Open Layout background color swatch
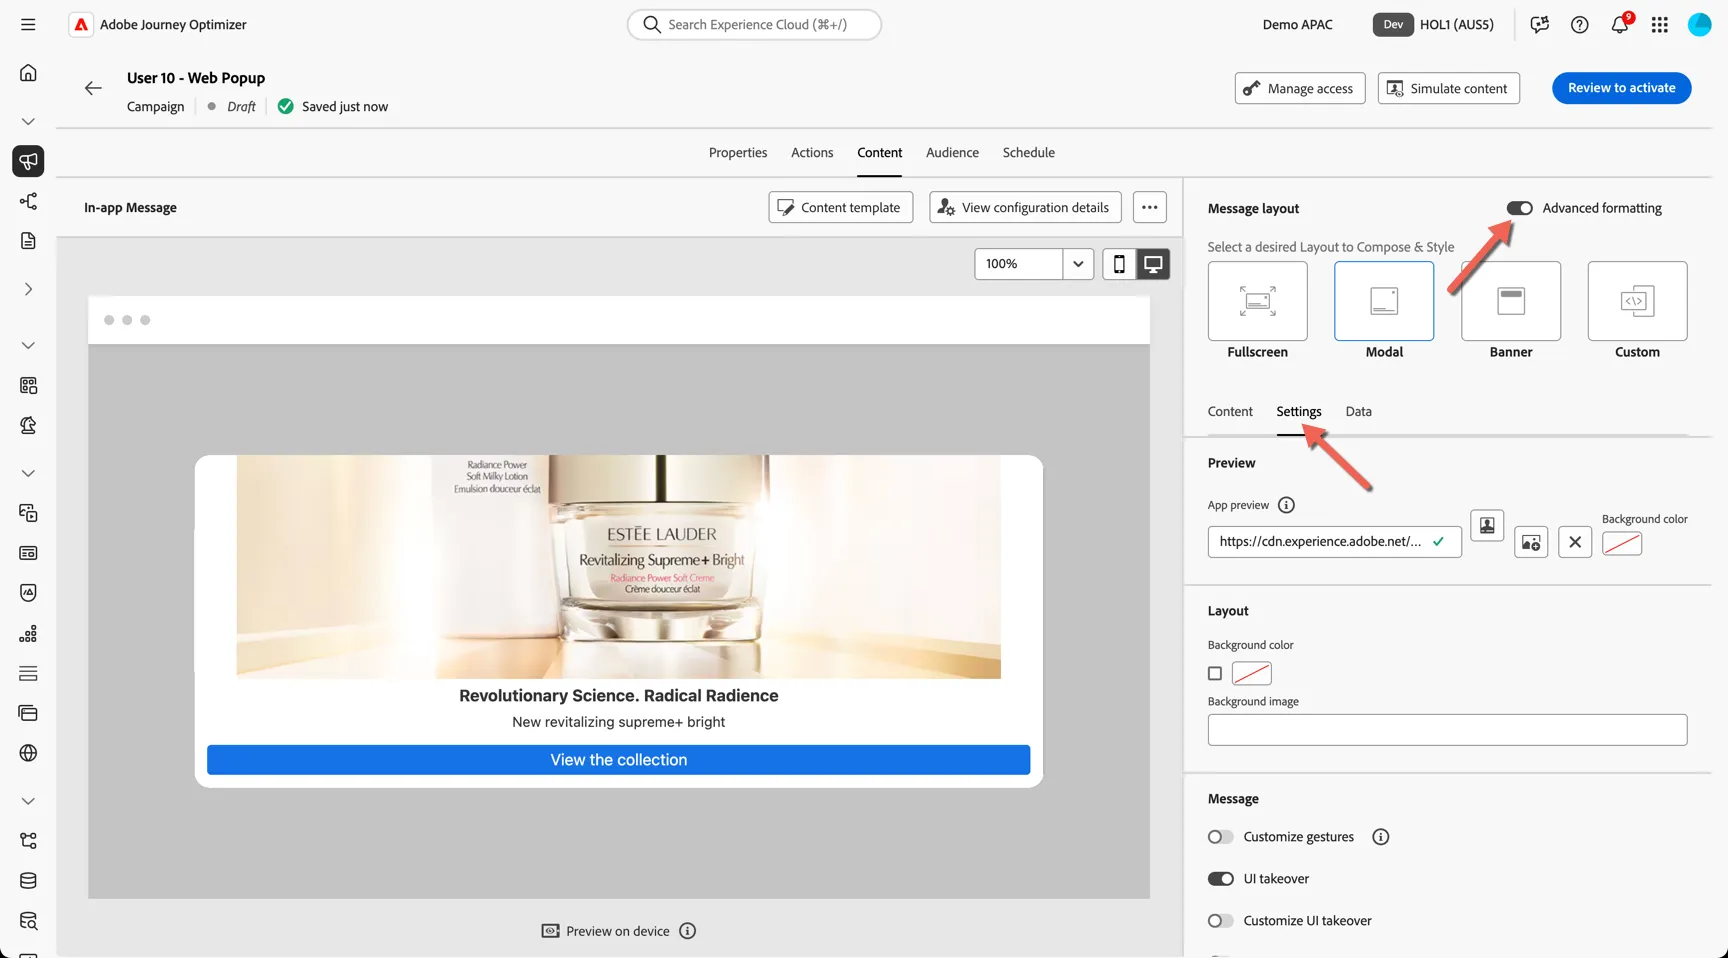The width and height of the screenshot is (1728, 958). (x=1252, y=674)
